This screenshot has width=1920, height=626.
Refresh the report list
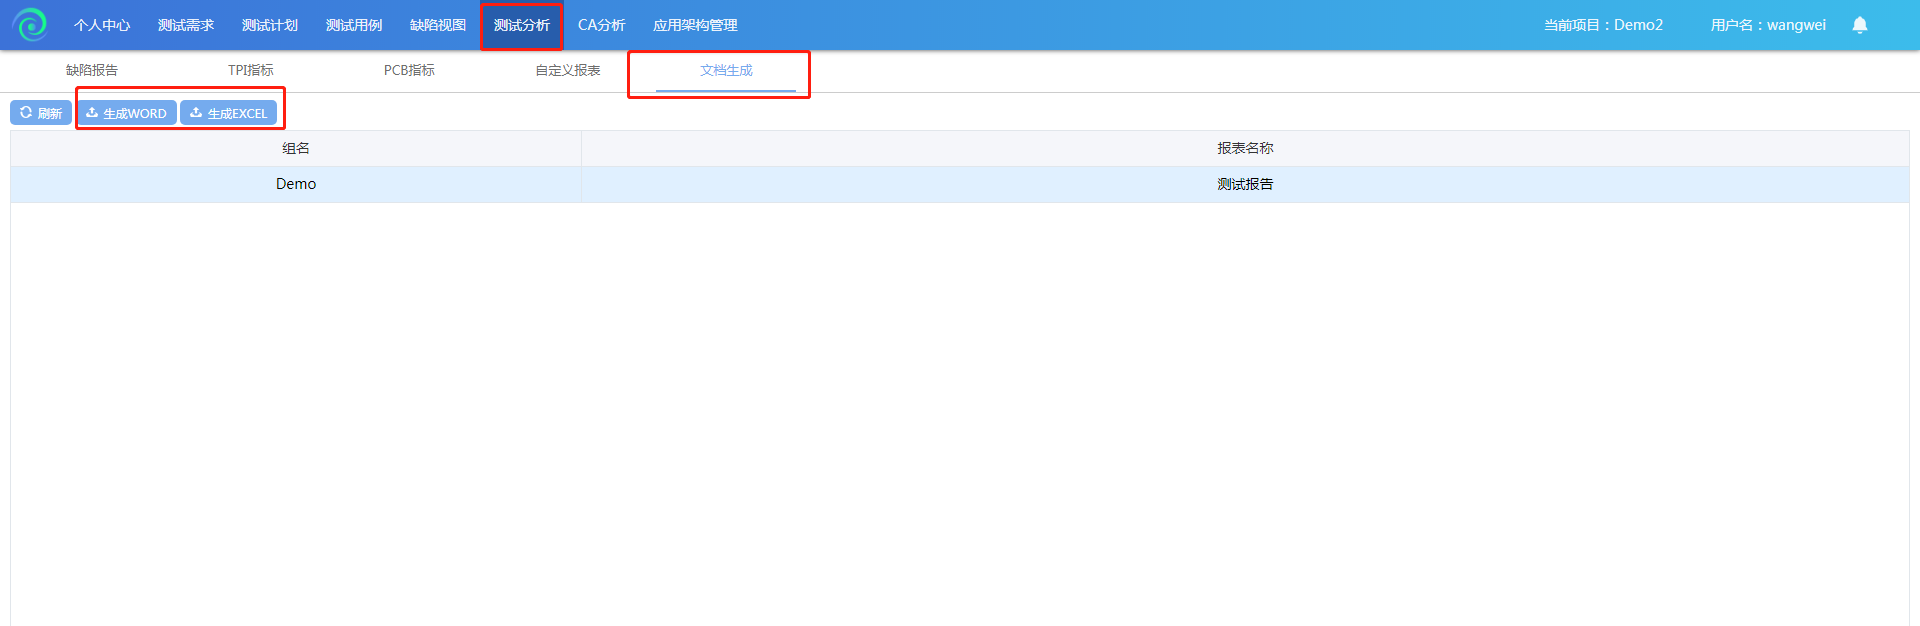[x=41, y=113]
